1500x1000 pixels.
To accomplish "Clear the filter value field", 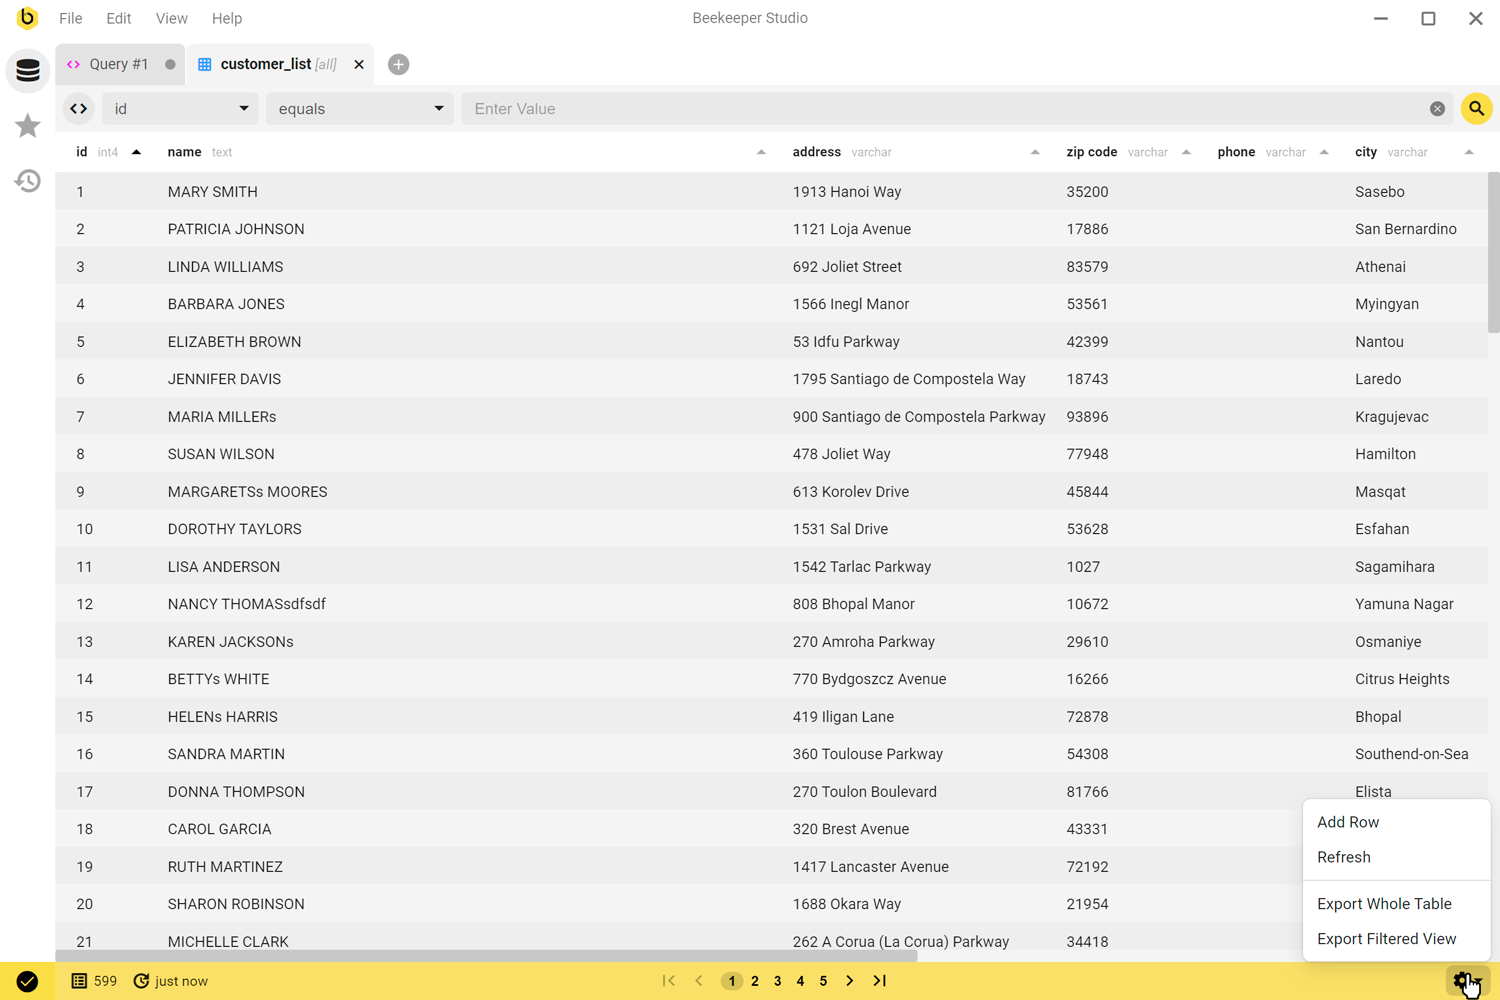I will coord(1437,109).
